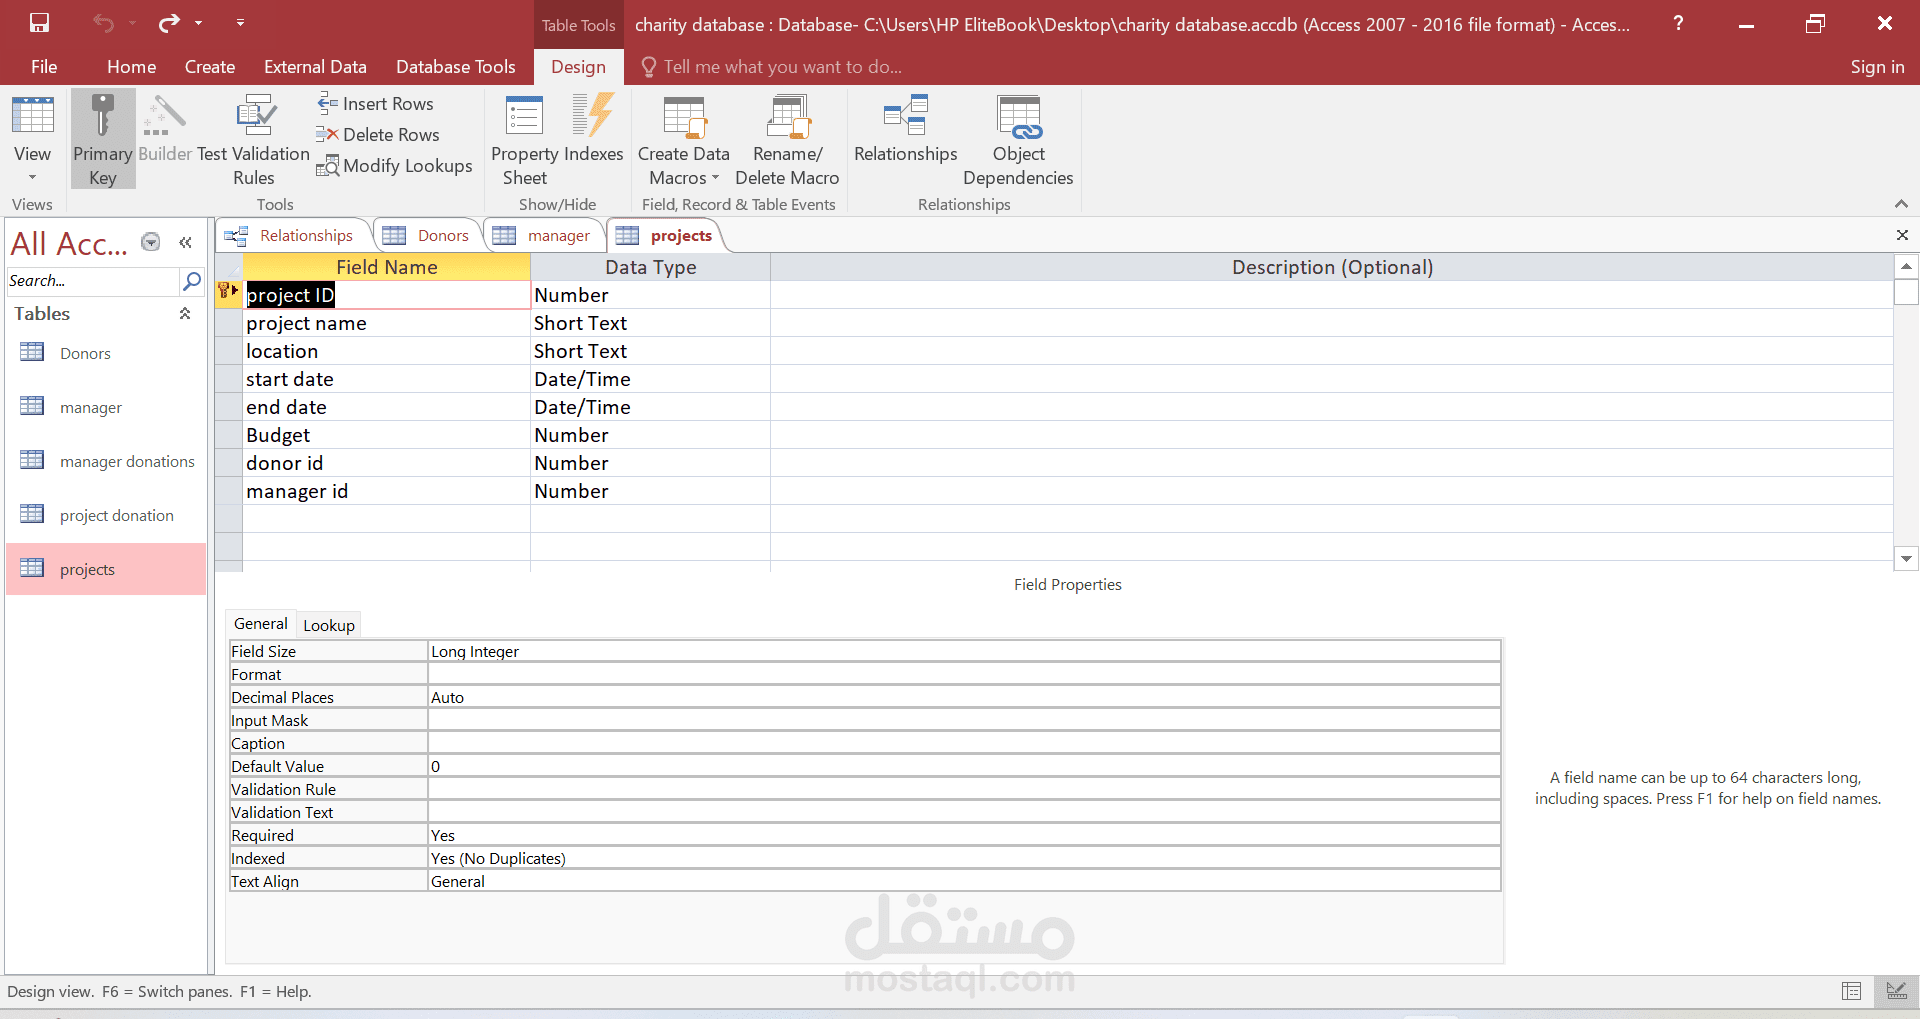
Task: Expand the View dropdown arrow
Action: pos(32,177)
